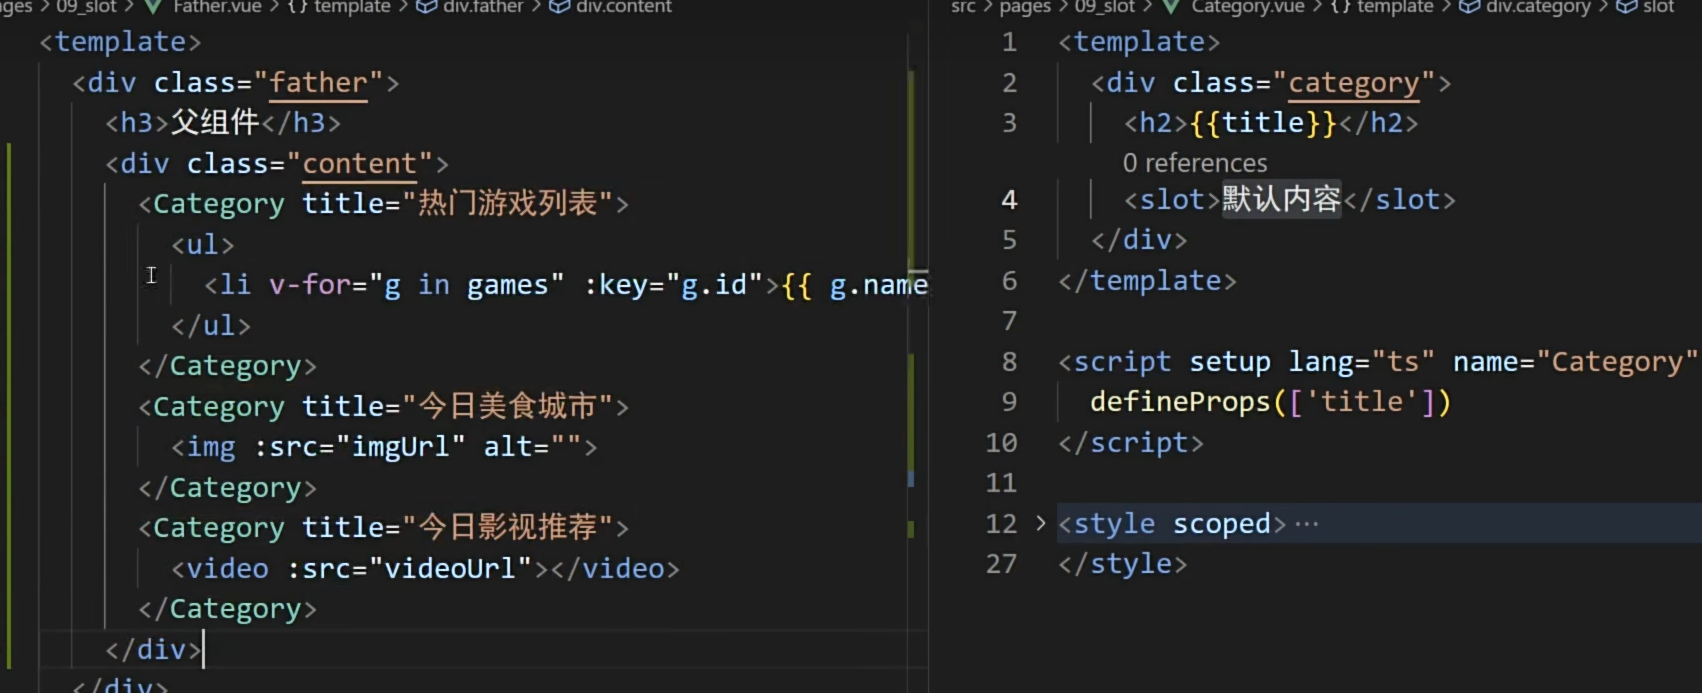This screenshot has width=1702, height=693.
Task: Click the Vue icon beside Father.vue breadcrumb
Action: point(154,7)
